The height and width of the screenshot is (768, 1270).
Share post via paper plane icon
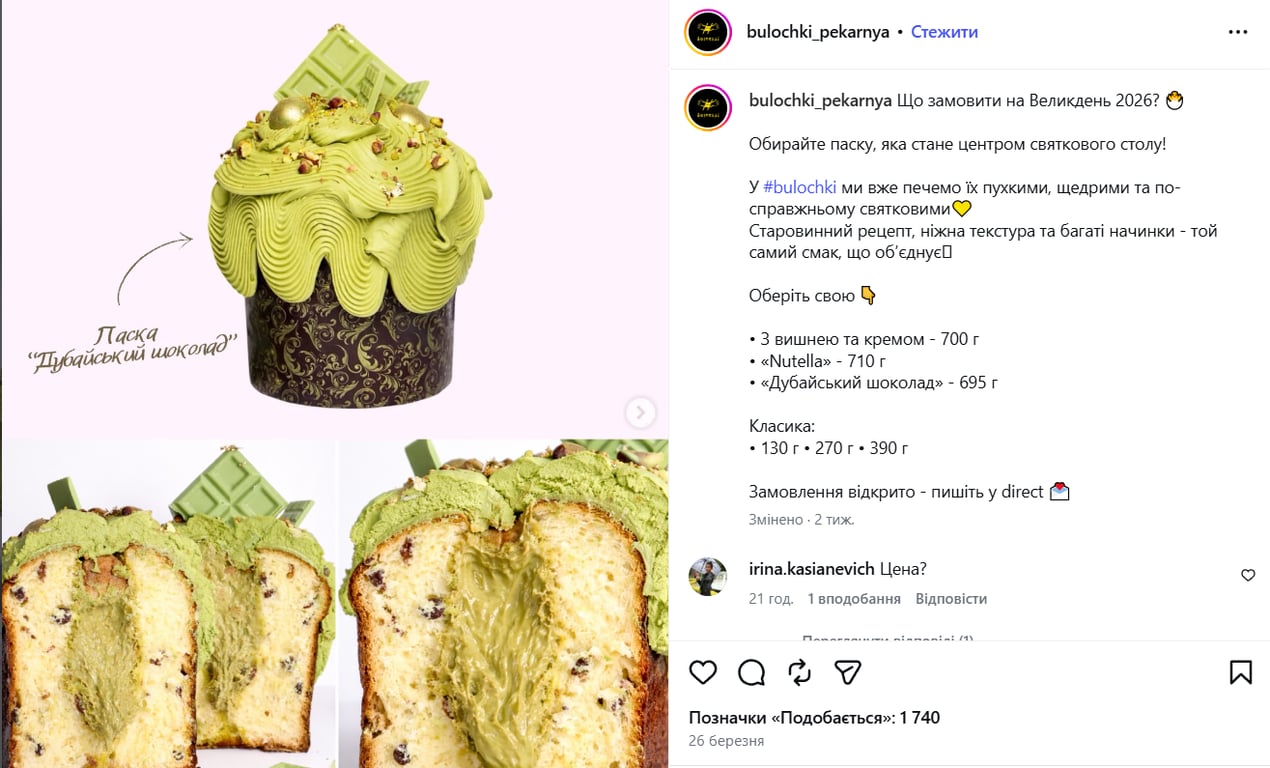[x=848, y=672]
